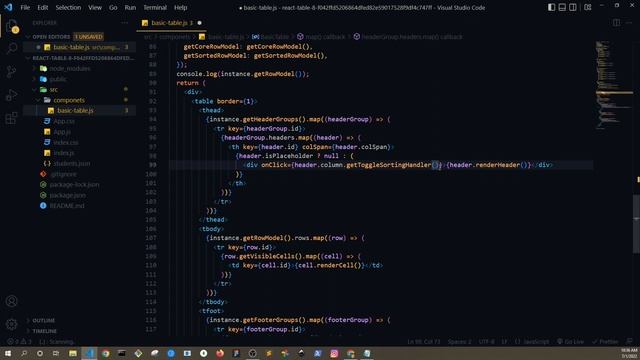Open the Search view in activity bar

12,49
